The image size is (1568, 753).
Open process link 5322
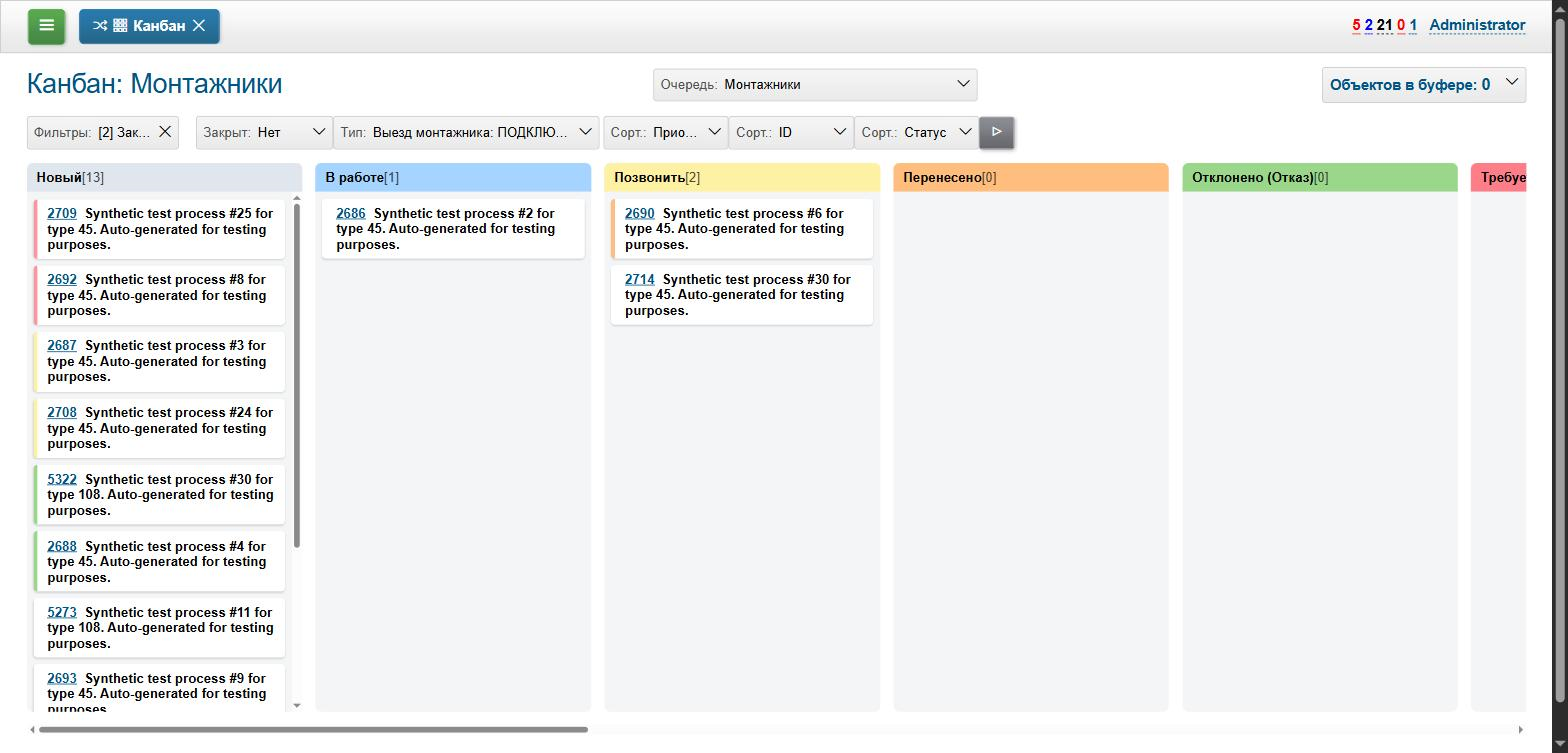coord(62,479)
